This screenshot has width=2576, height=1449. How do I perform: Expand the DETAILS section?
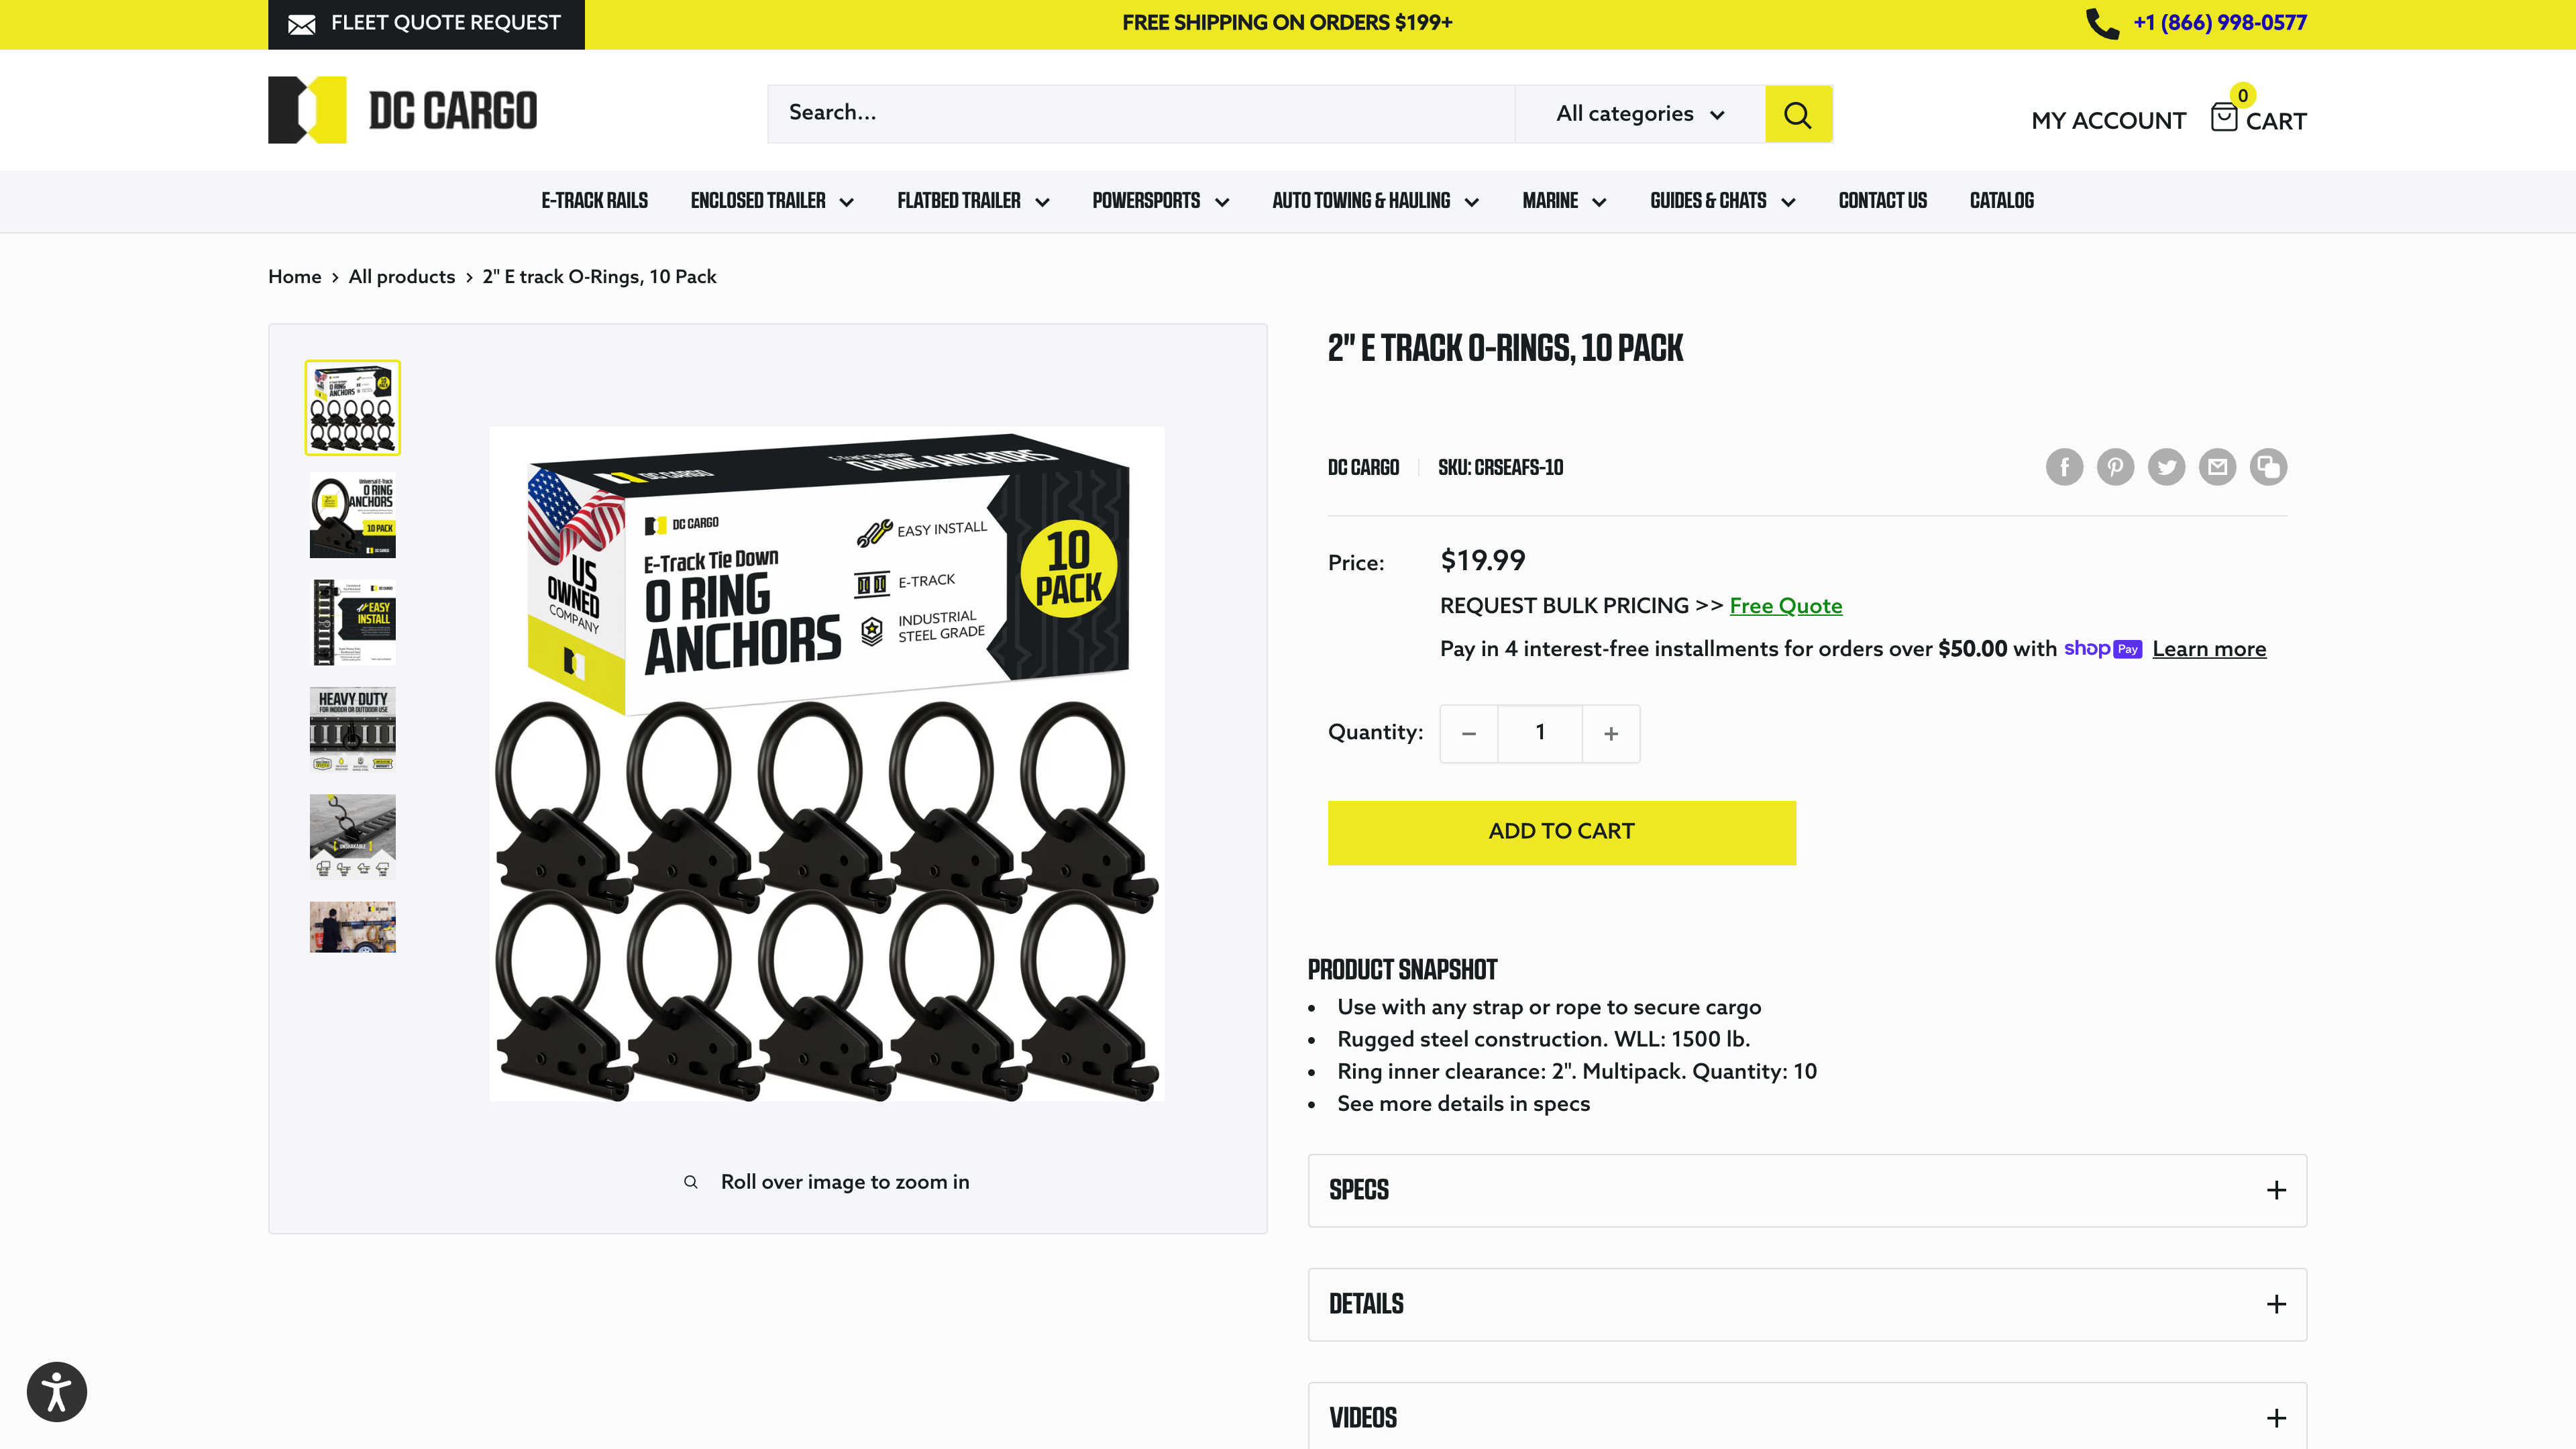coord(1807,1304)
